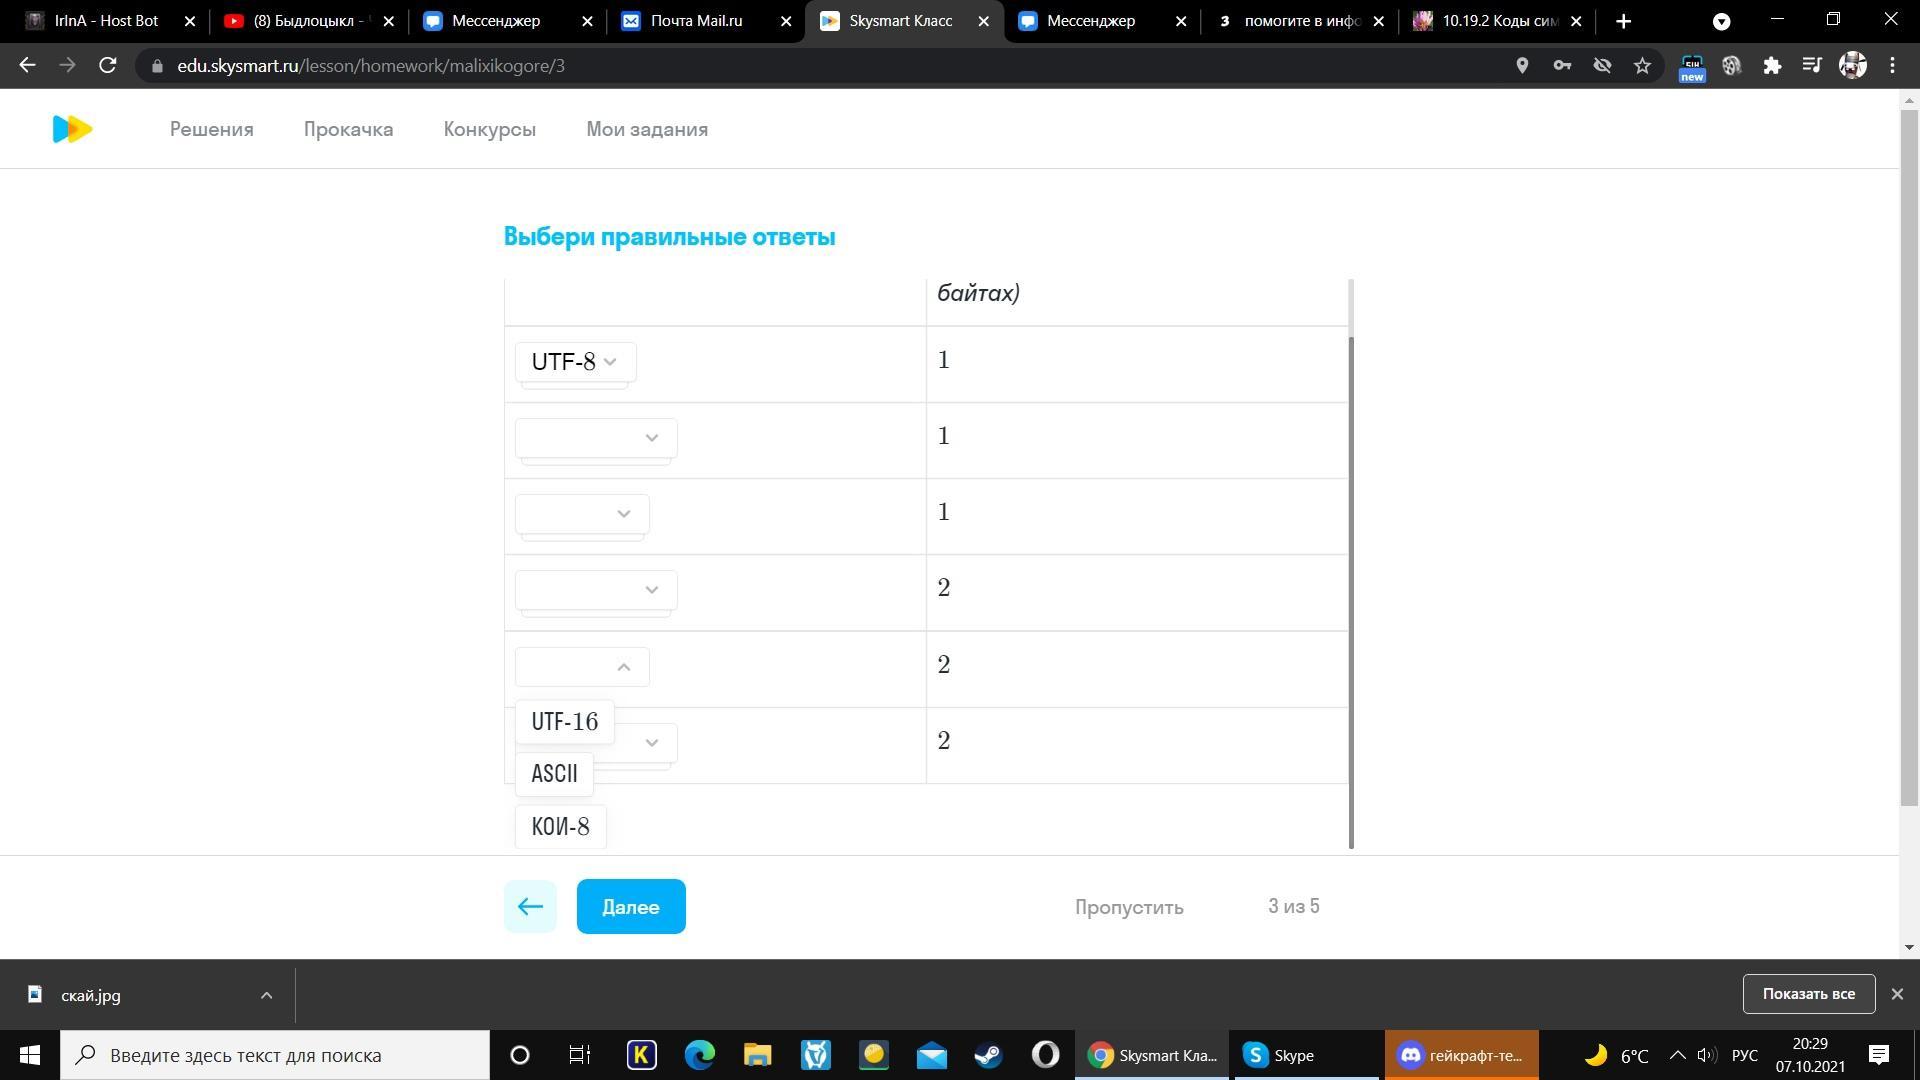Open Mail app from taskbar
Image resolution: width=1920 pixels, height=1080 pixels.
click(x=931, y=1055)
